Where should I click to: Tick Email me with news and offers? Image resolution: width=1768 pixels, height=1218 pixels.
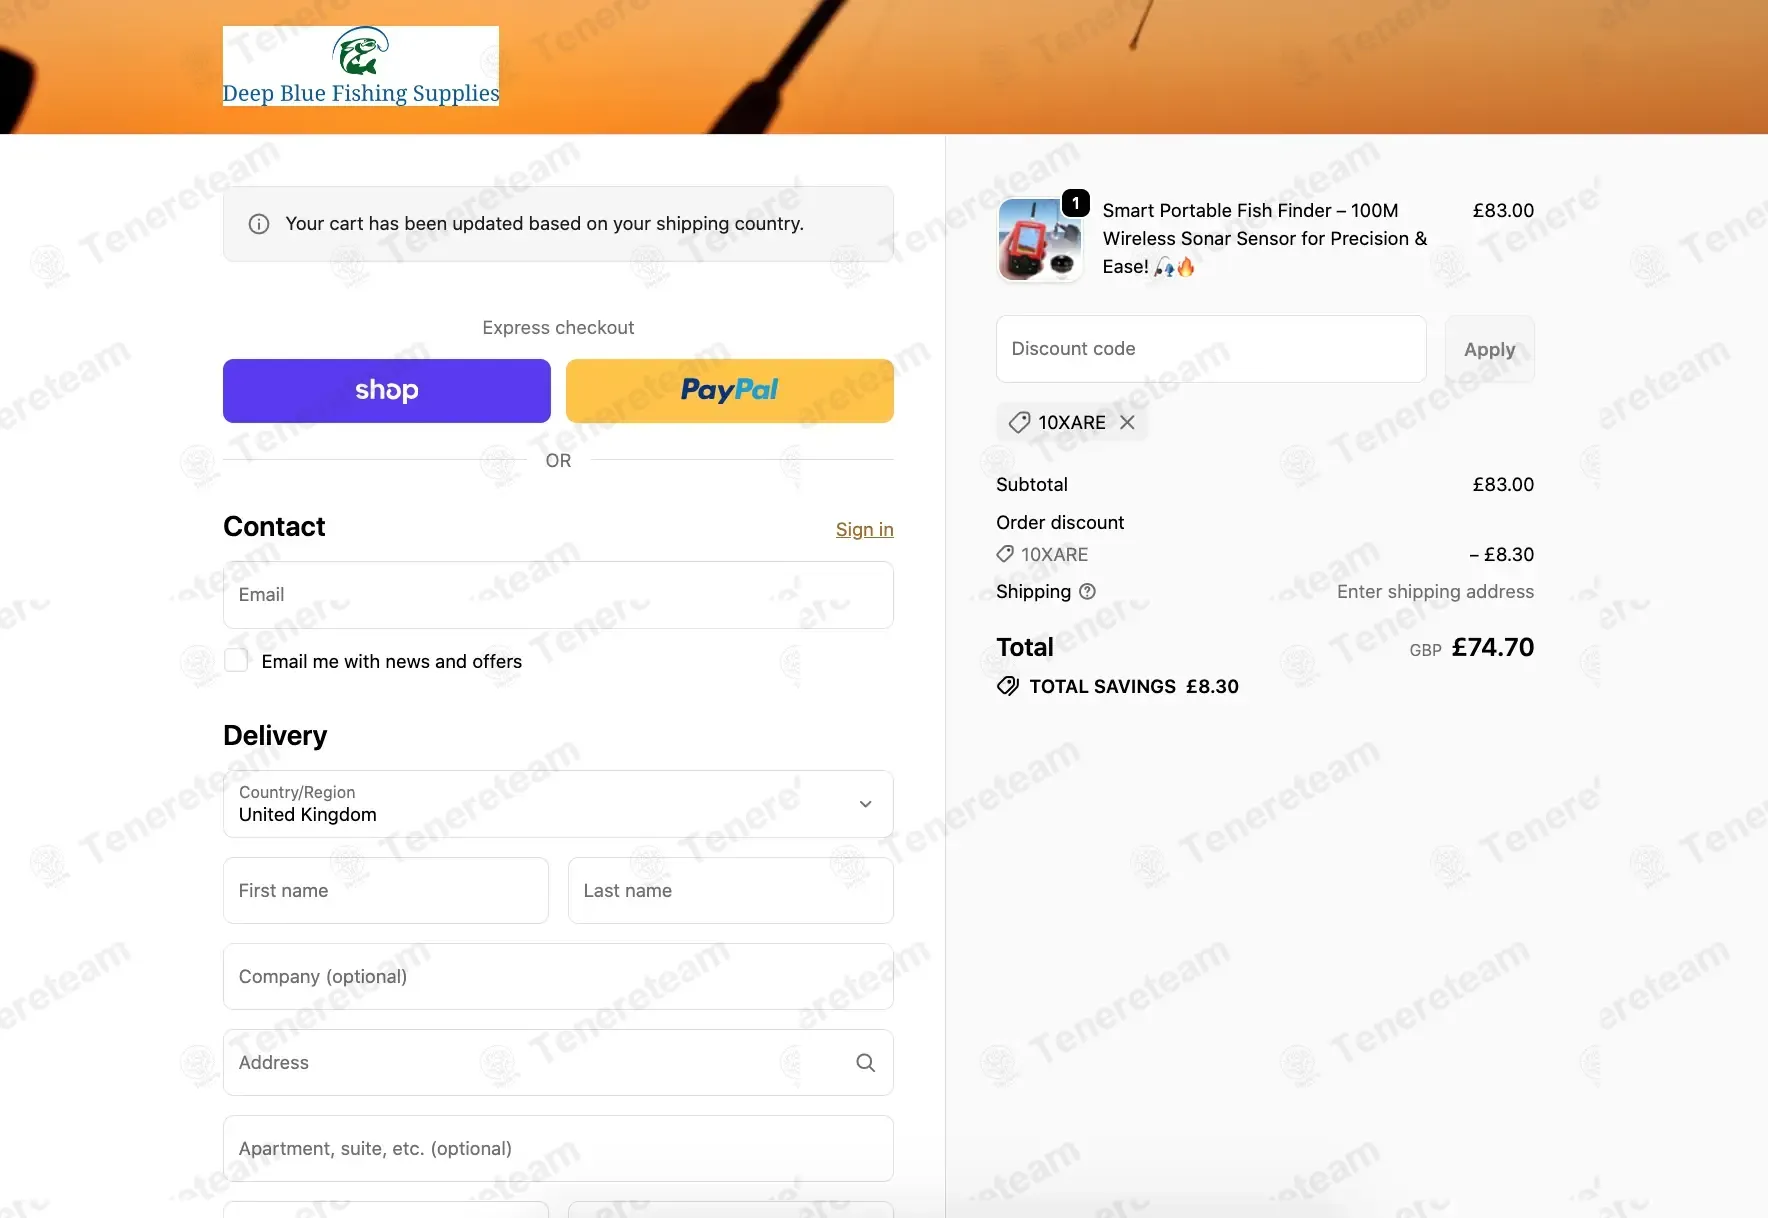pyautogui.click(x=236, y=660)
